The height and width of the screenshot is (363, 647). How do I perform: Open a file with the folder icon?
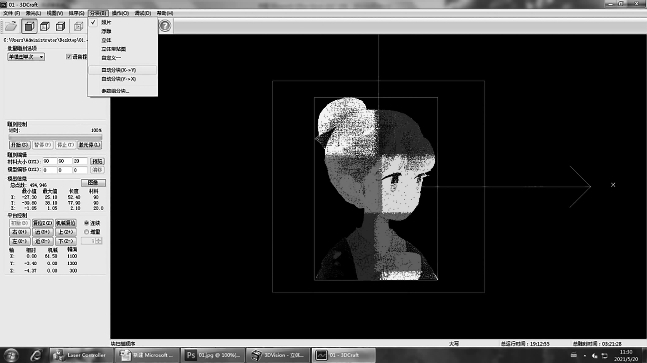pos(11,26)
